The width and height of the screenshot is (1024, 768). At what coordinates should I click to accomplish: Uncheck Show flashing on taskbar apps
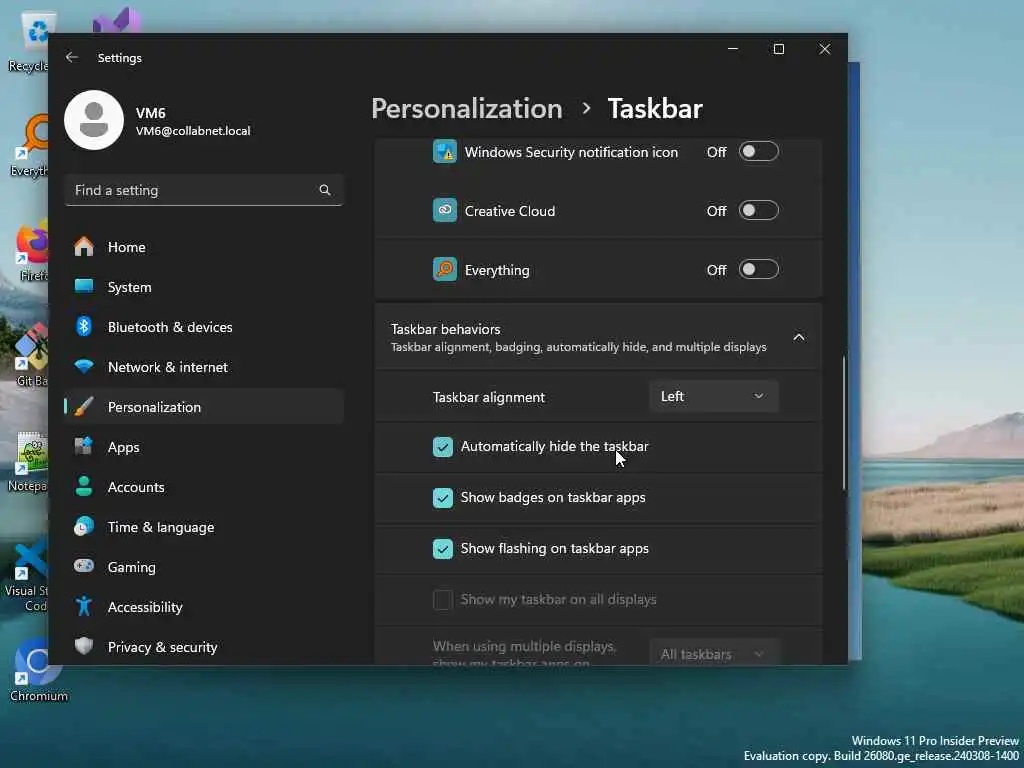point(443,549)
